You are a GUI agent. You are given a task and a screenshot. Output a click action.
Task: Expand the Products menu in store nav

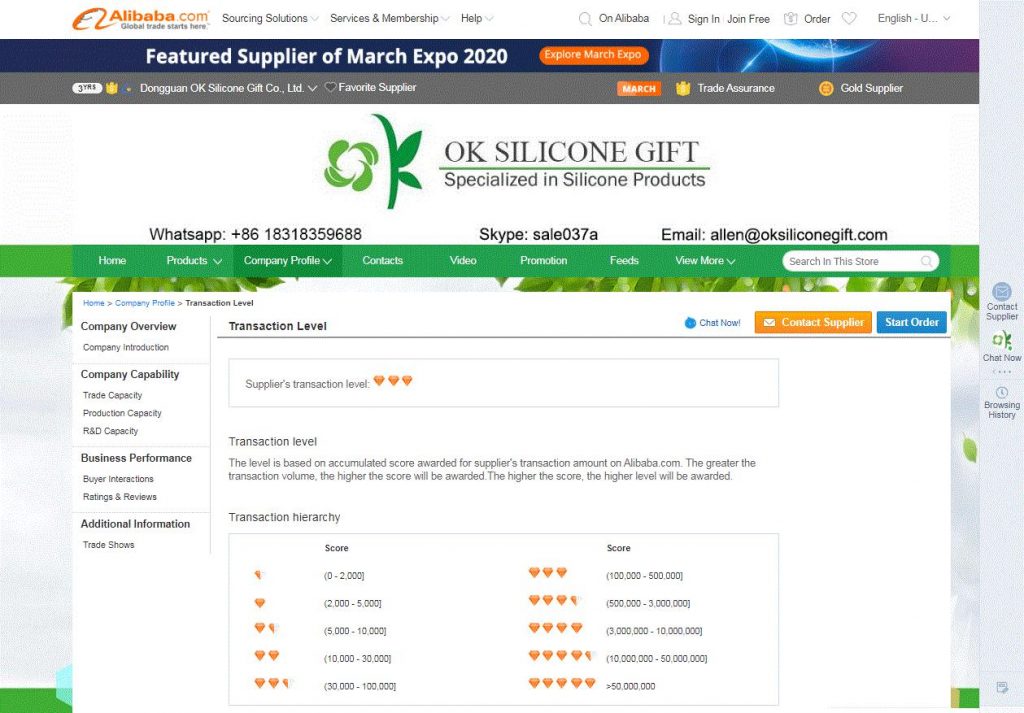(194, 261)
